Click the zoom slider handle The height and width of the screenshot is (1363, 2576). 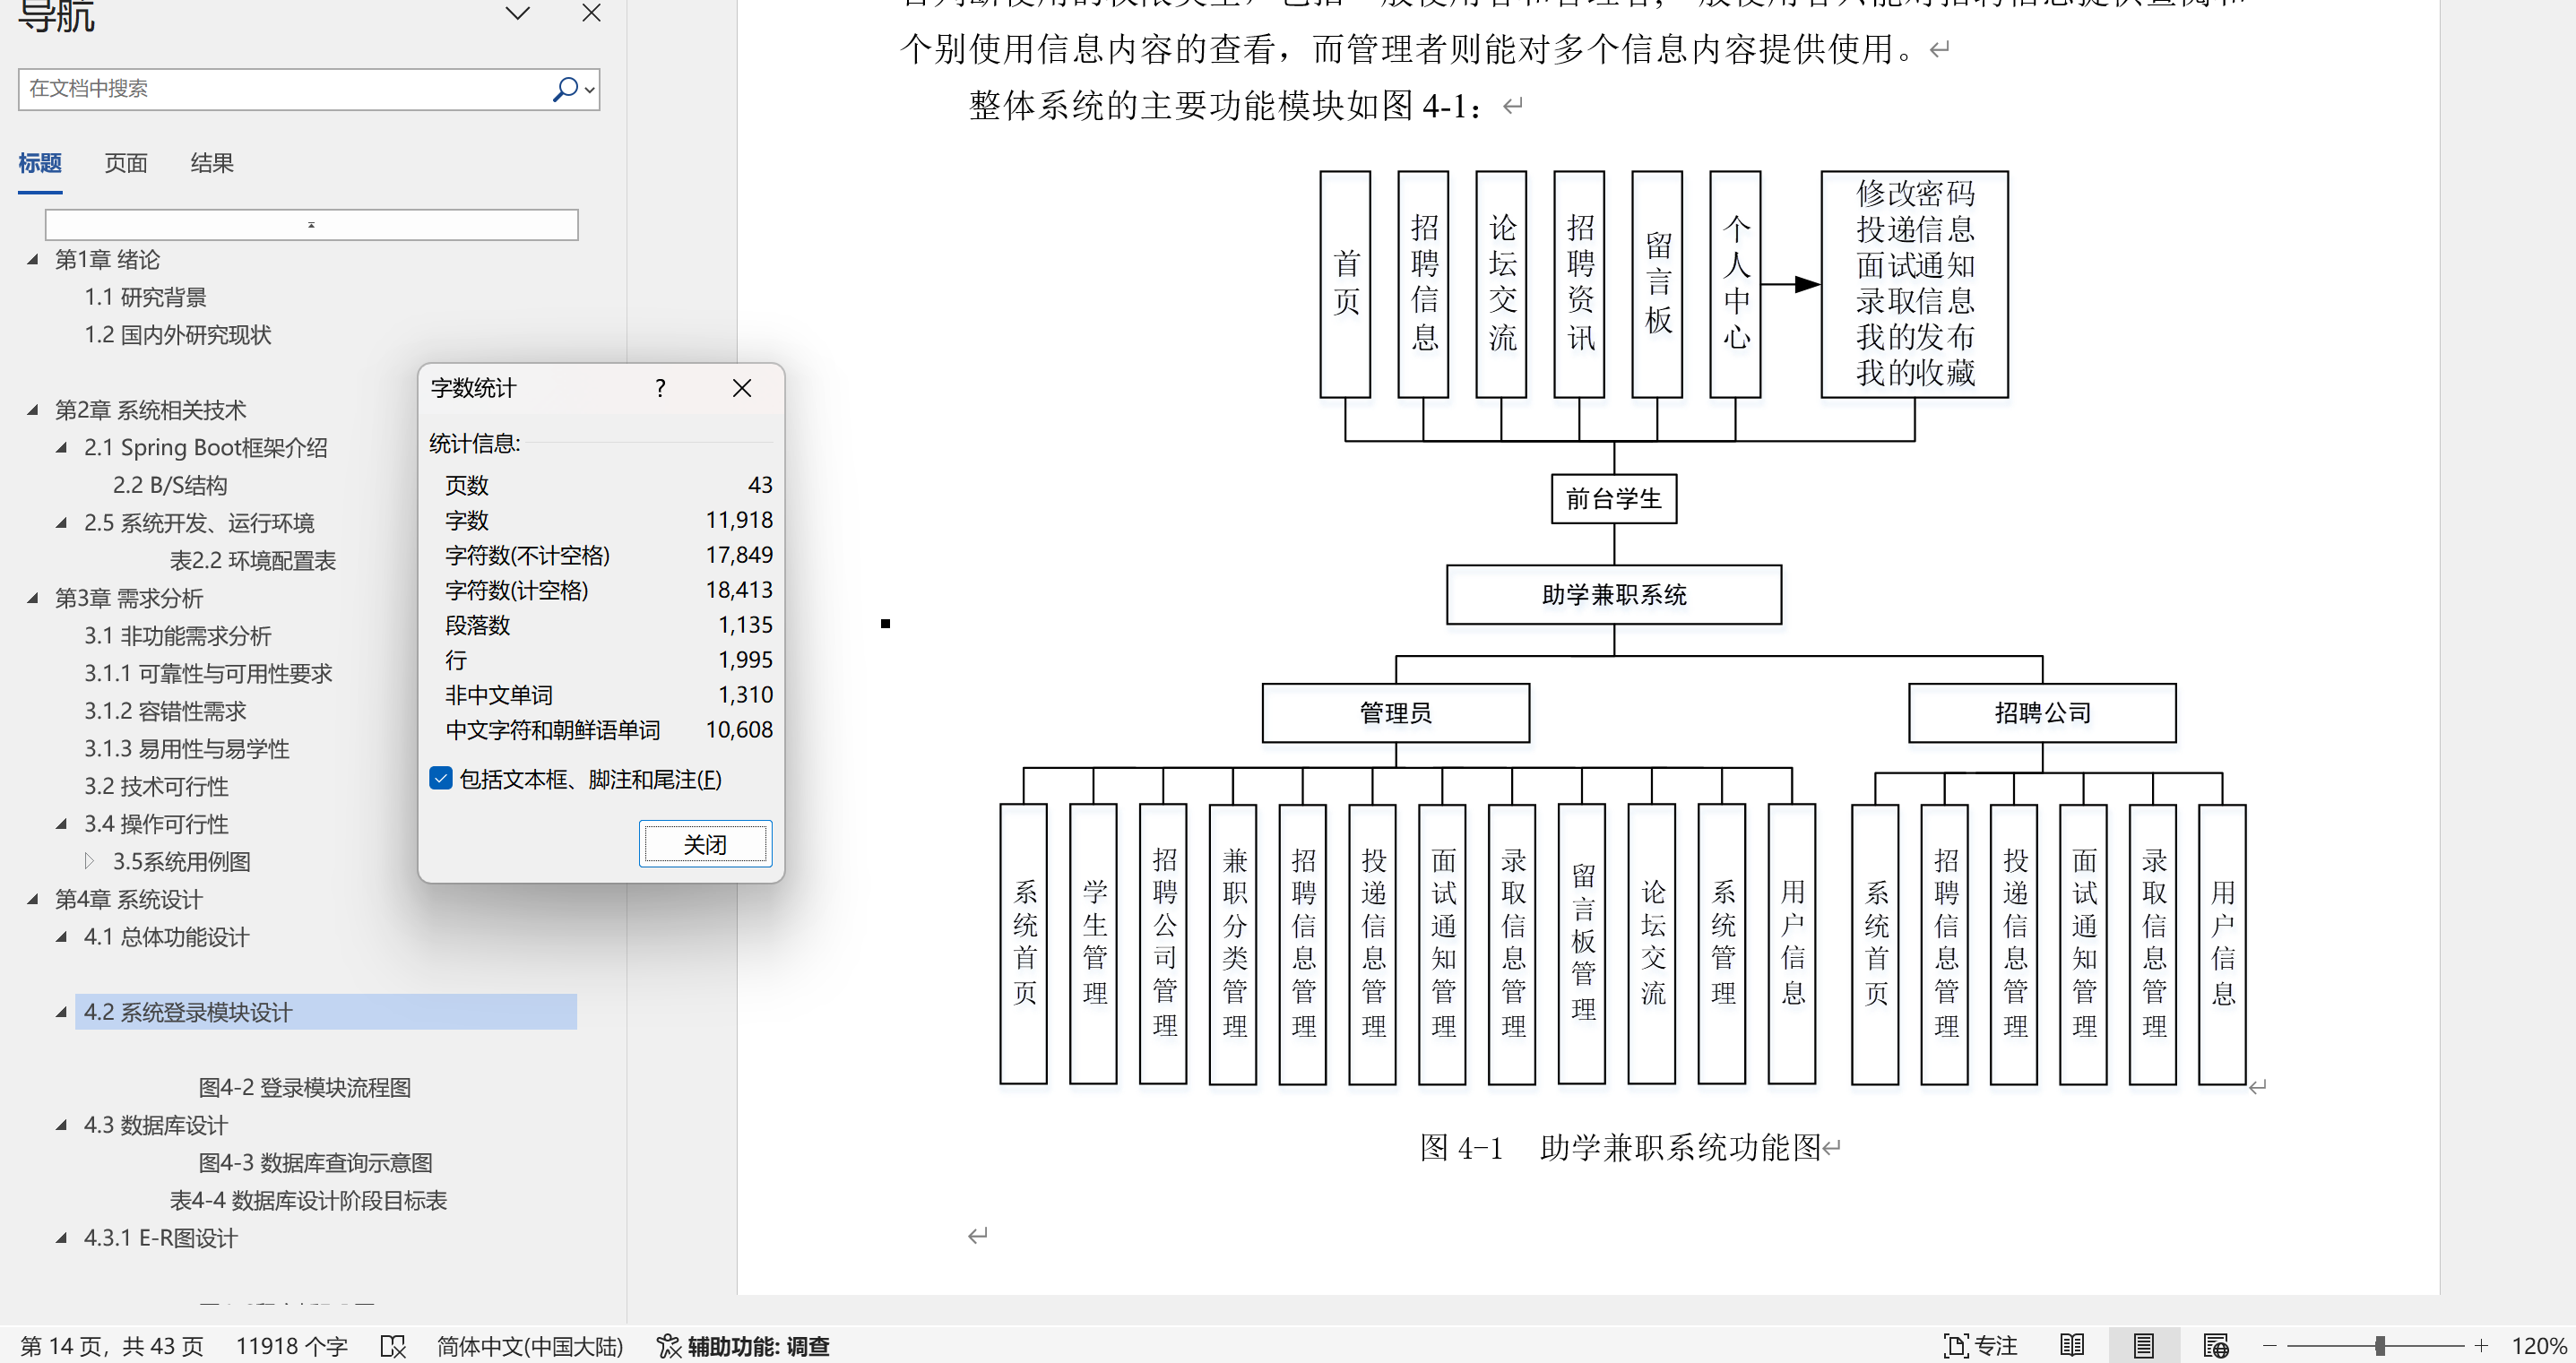2380,1346
